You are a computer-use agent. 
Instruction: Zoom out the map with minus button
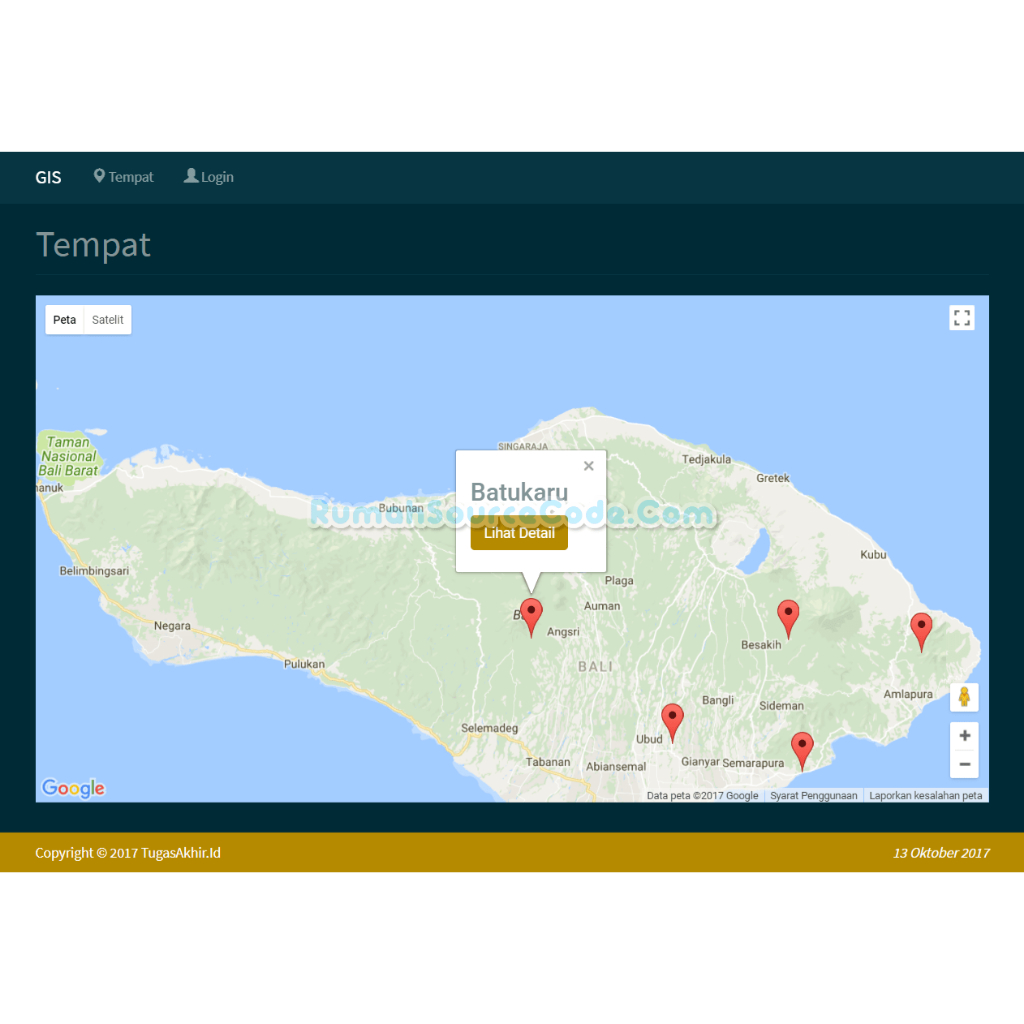pos(965,764)
